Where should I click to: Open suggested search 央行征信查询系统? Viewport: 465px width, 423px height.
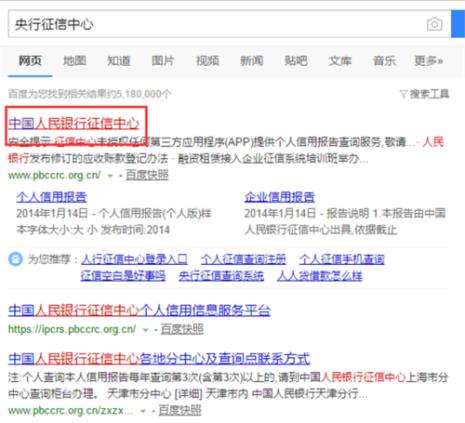click(221, 276)
